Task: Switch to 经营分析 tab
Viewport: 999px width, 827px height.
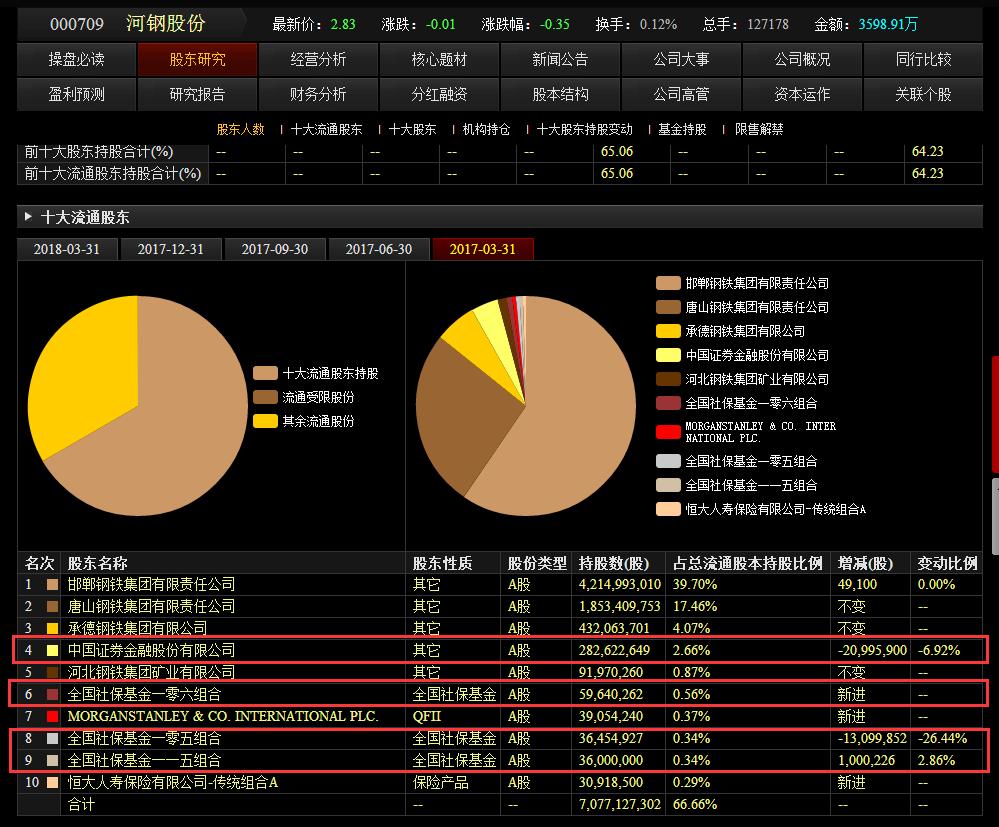Action: tap(318, 60)
